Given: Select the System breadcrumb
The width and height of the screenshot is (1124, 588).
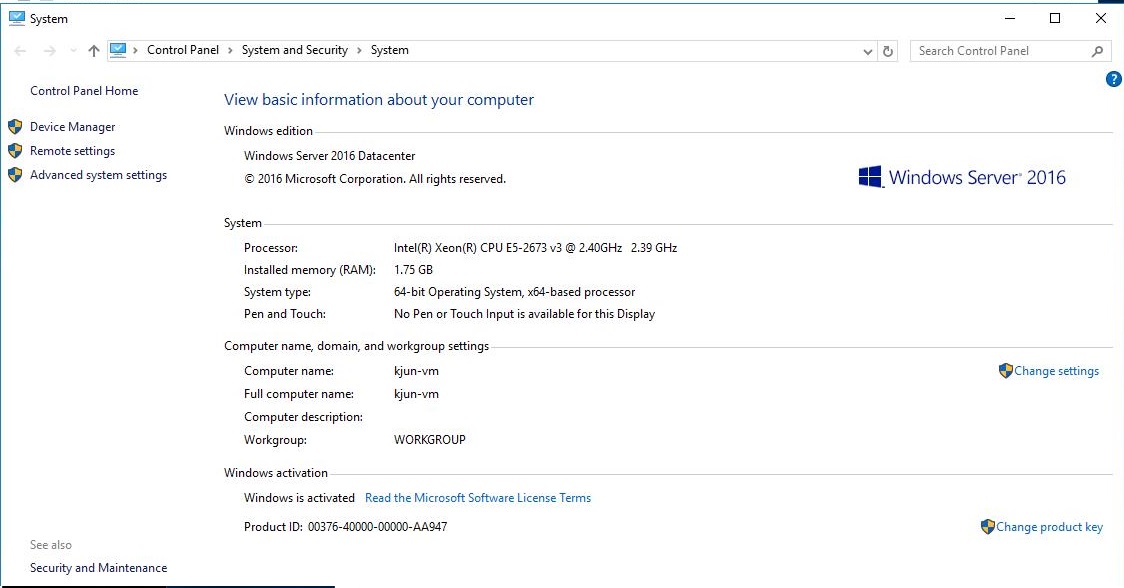Looking at the screenshot, I should point(390,50).
